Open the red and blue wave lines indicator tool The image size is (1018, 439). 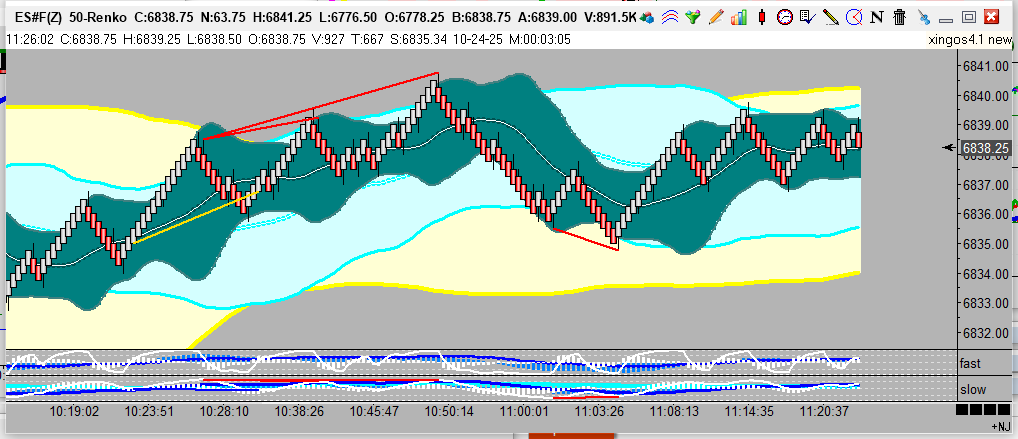(x=669, y=17)
